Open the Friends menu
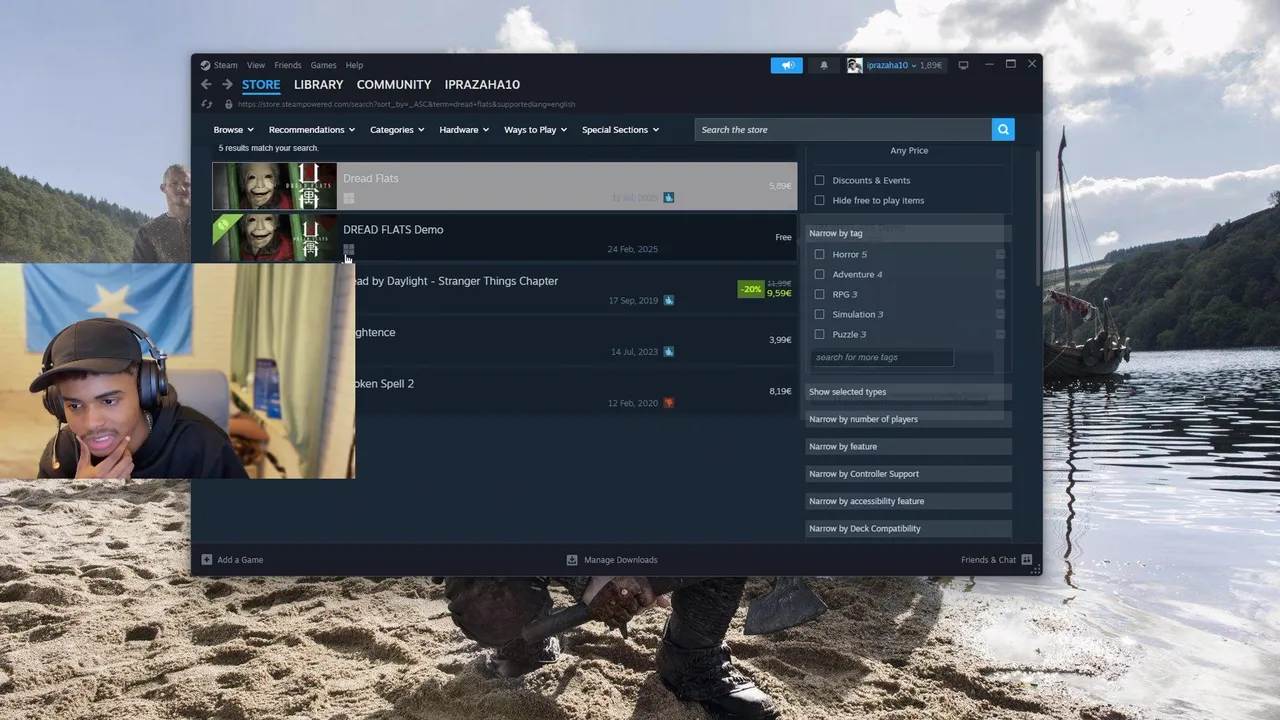The height and width of the screenshot is (720, 1280). coord(288,65)
